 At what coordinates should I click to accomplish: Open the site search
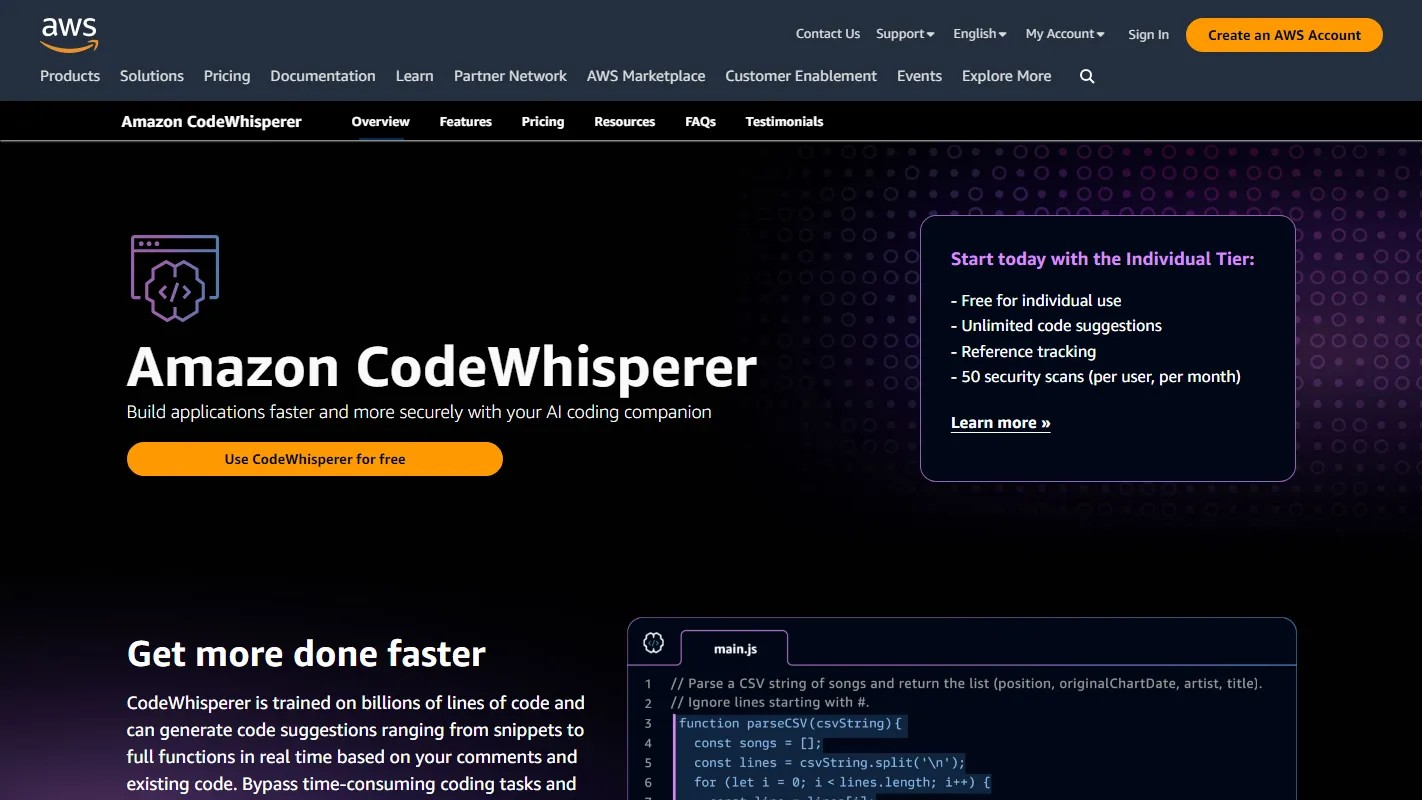tap(1087, 76)
